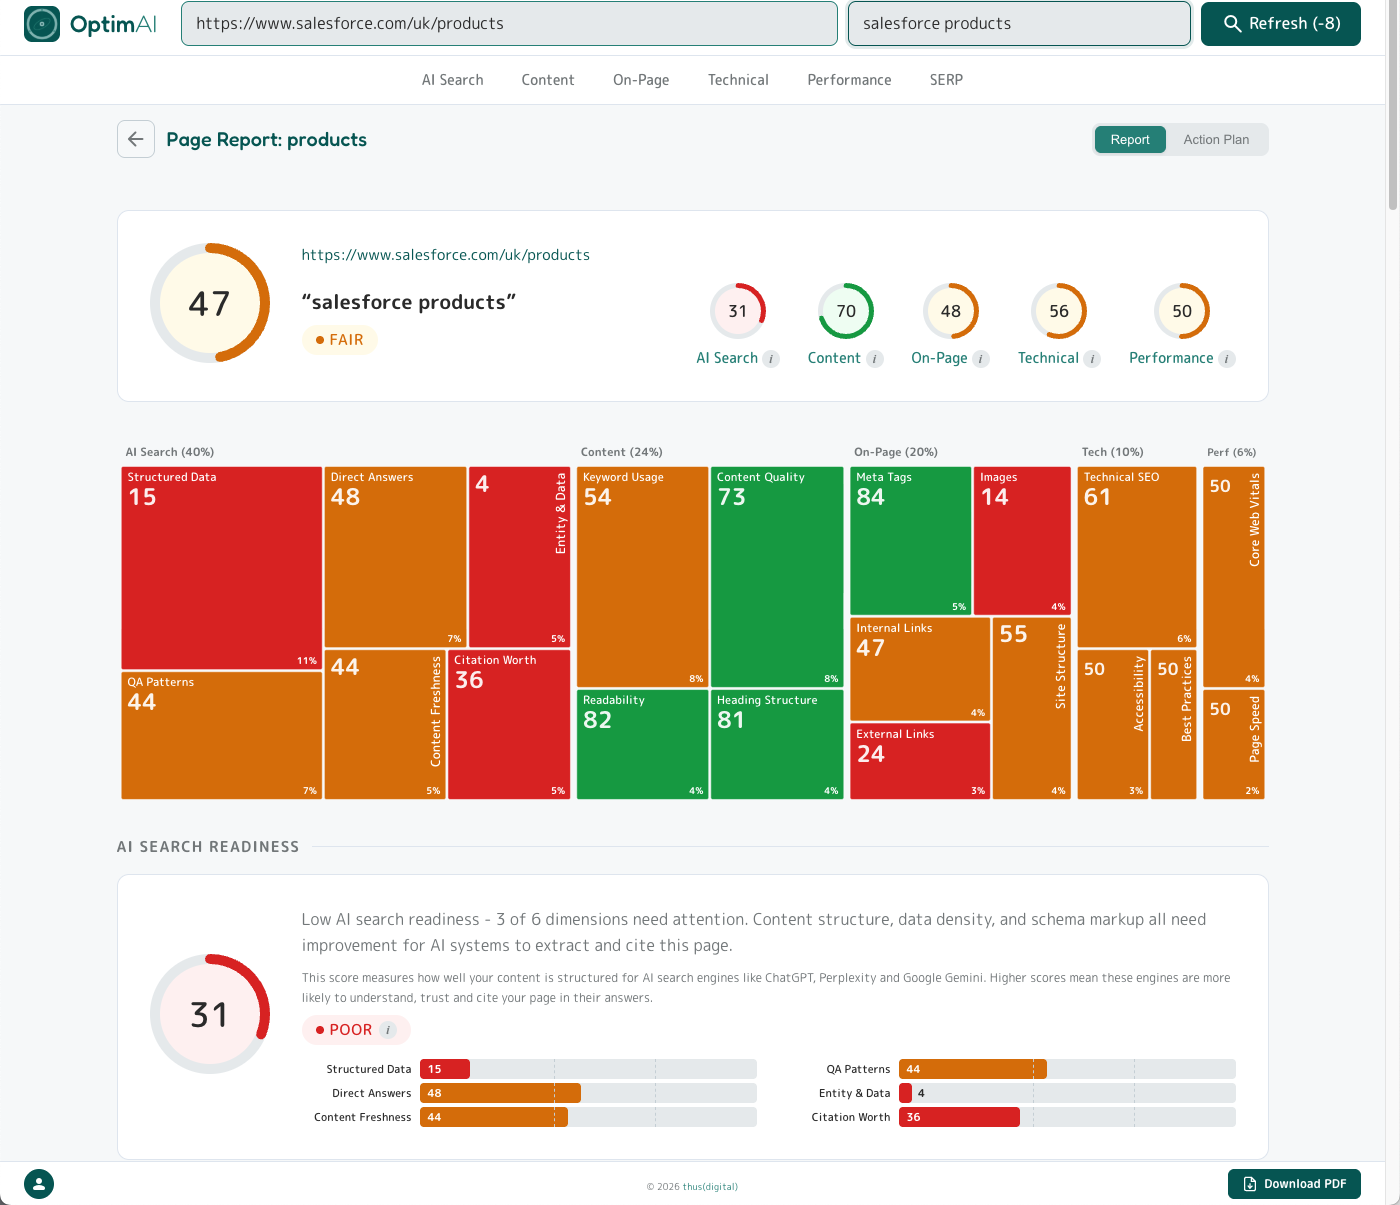Select the Page Speed treemap tile
This screenshot has height=1205, width=1400.
click(x=1234, y=745)
